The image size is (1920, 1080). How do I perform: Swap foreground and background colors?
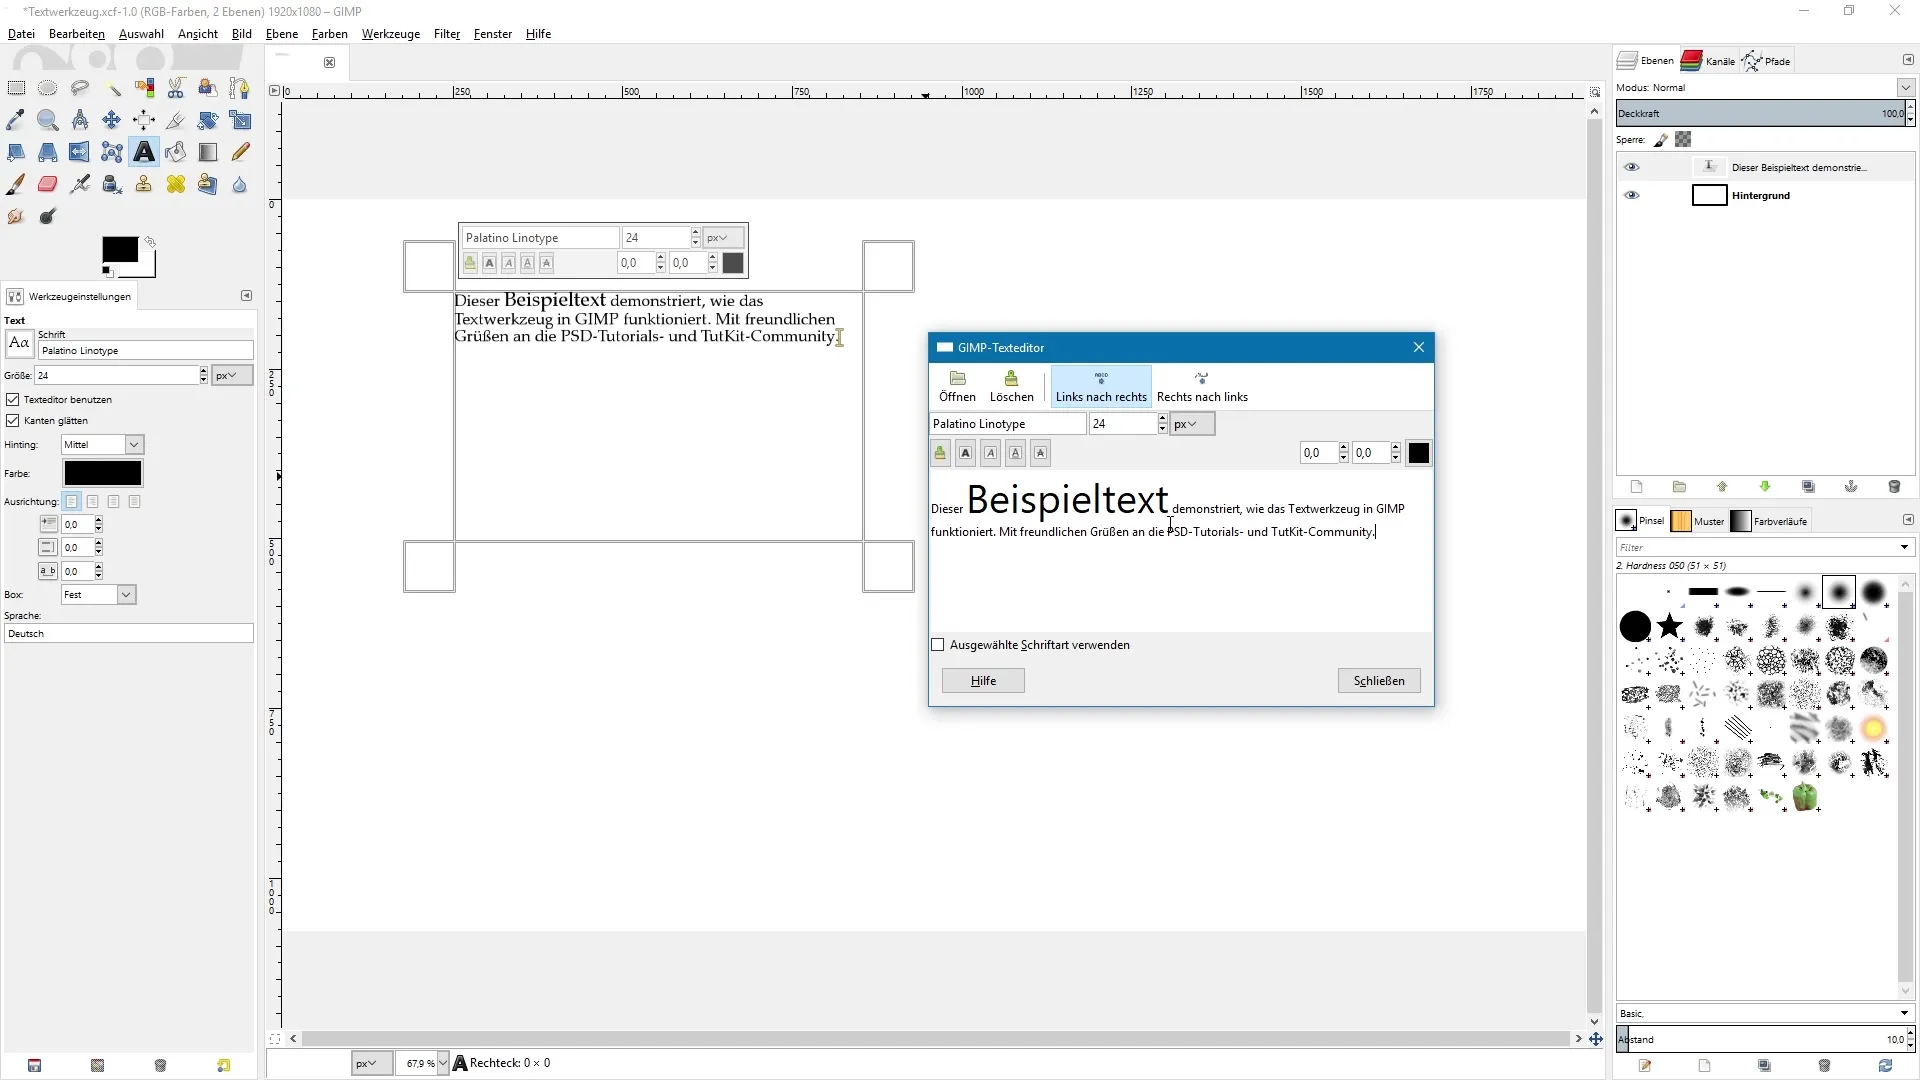click(x=150, y=242)
